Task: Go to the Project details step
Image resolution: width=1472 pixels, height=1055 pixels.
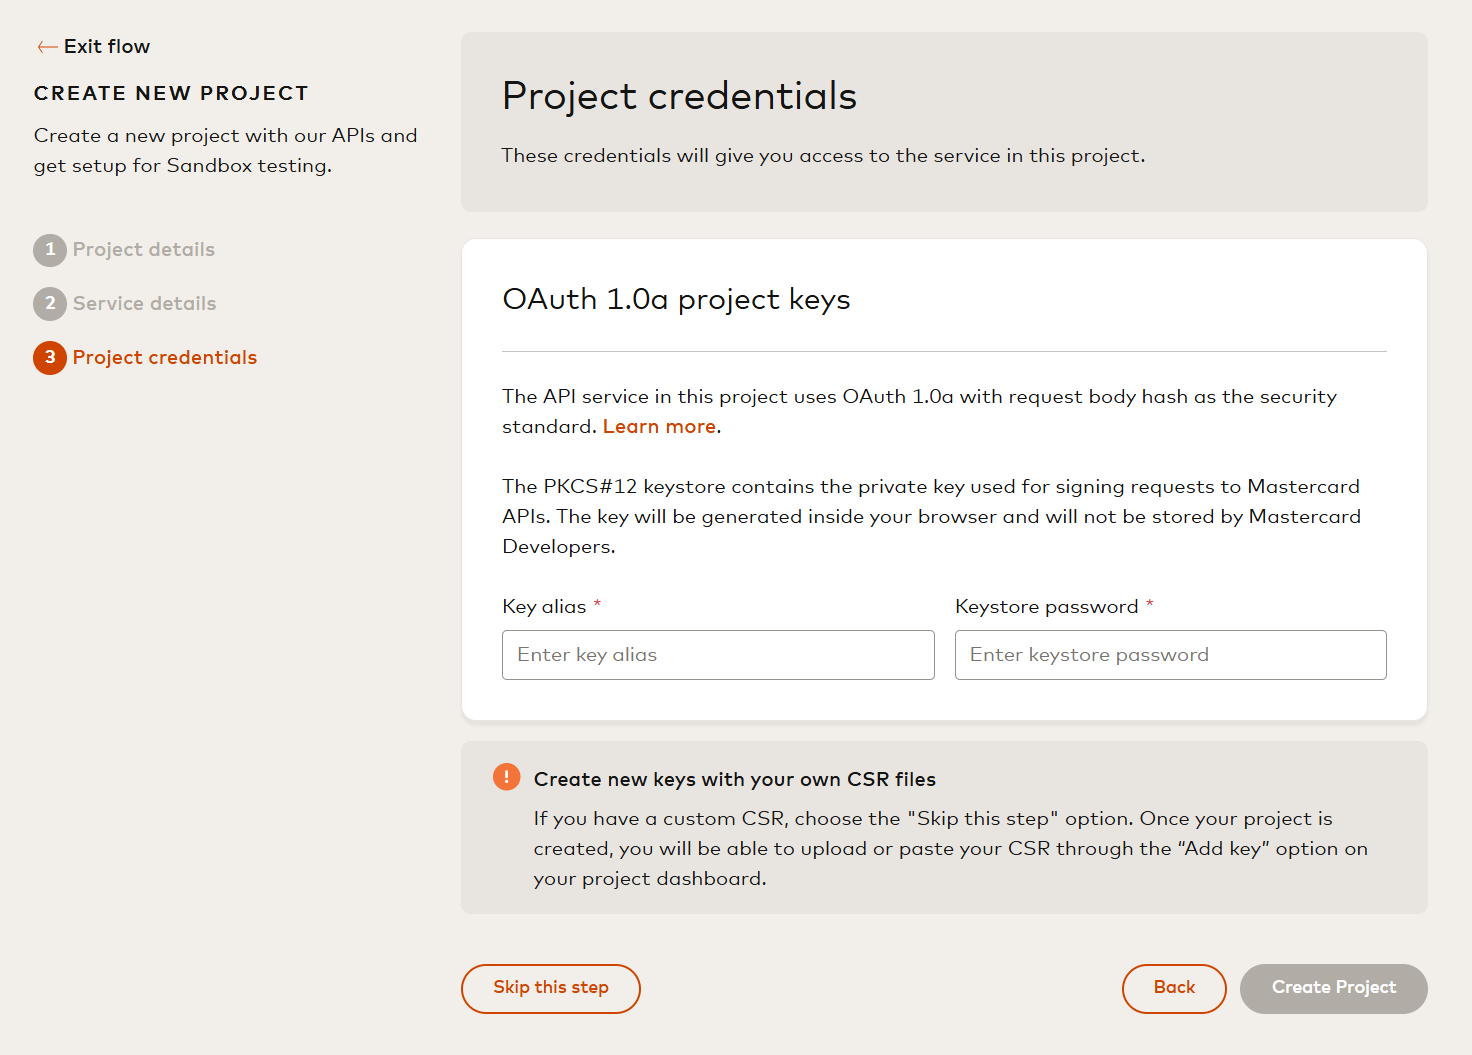Action: pos(144,250)
